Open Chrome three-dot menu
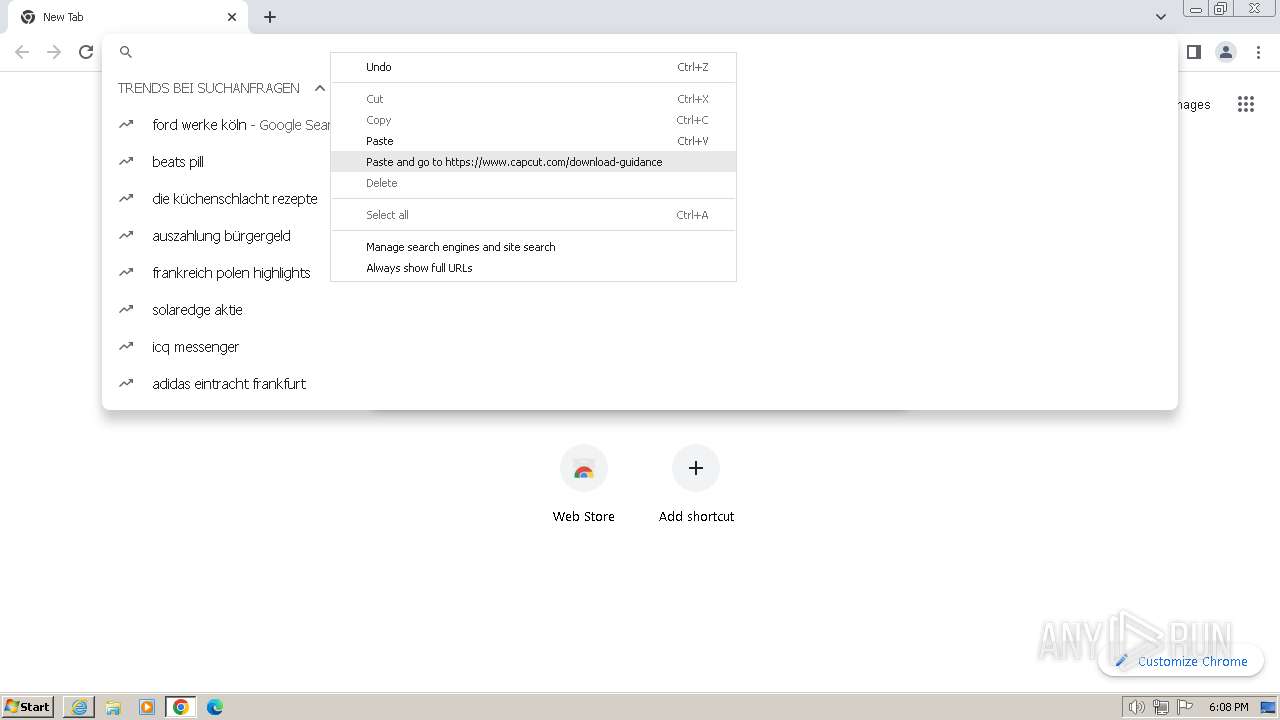 coord(1258,52)
